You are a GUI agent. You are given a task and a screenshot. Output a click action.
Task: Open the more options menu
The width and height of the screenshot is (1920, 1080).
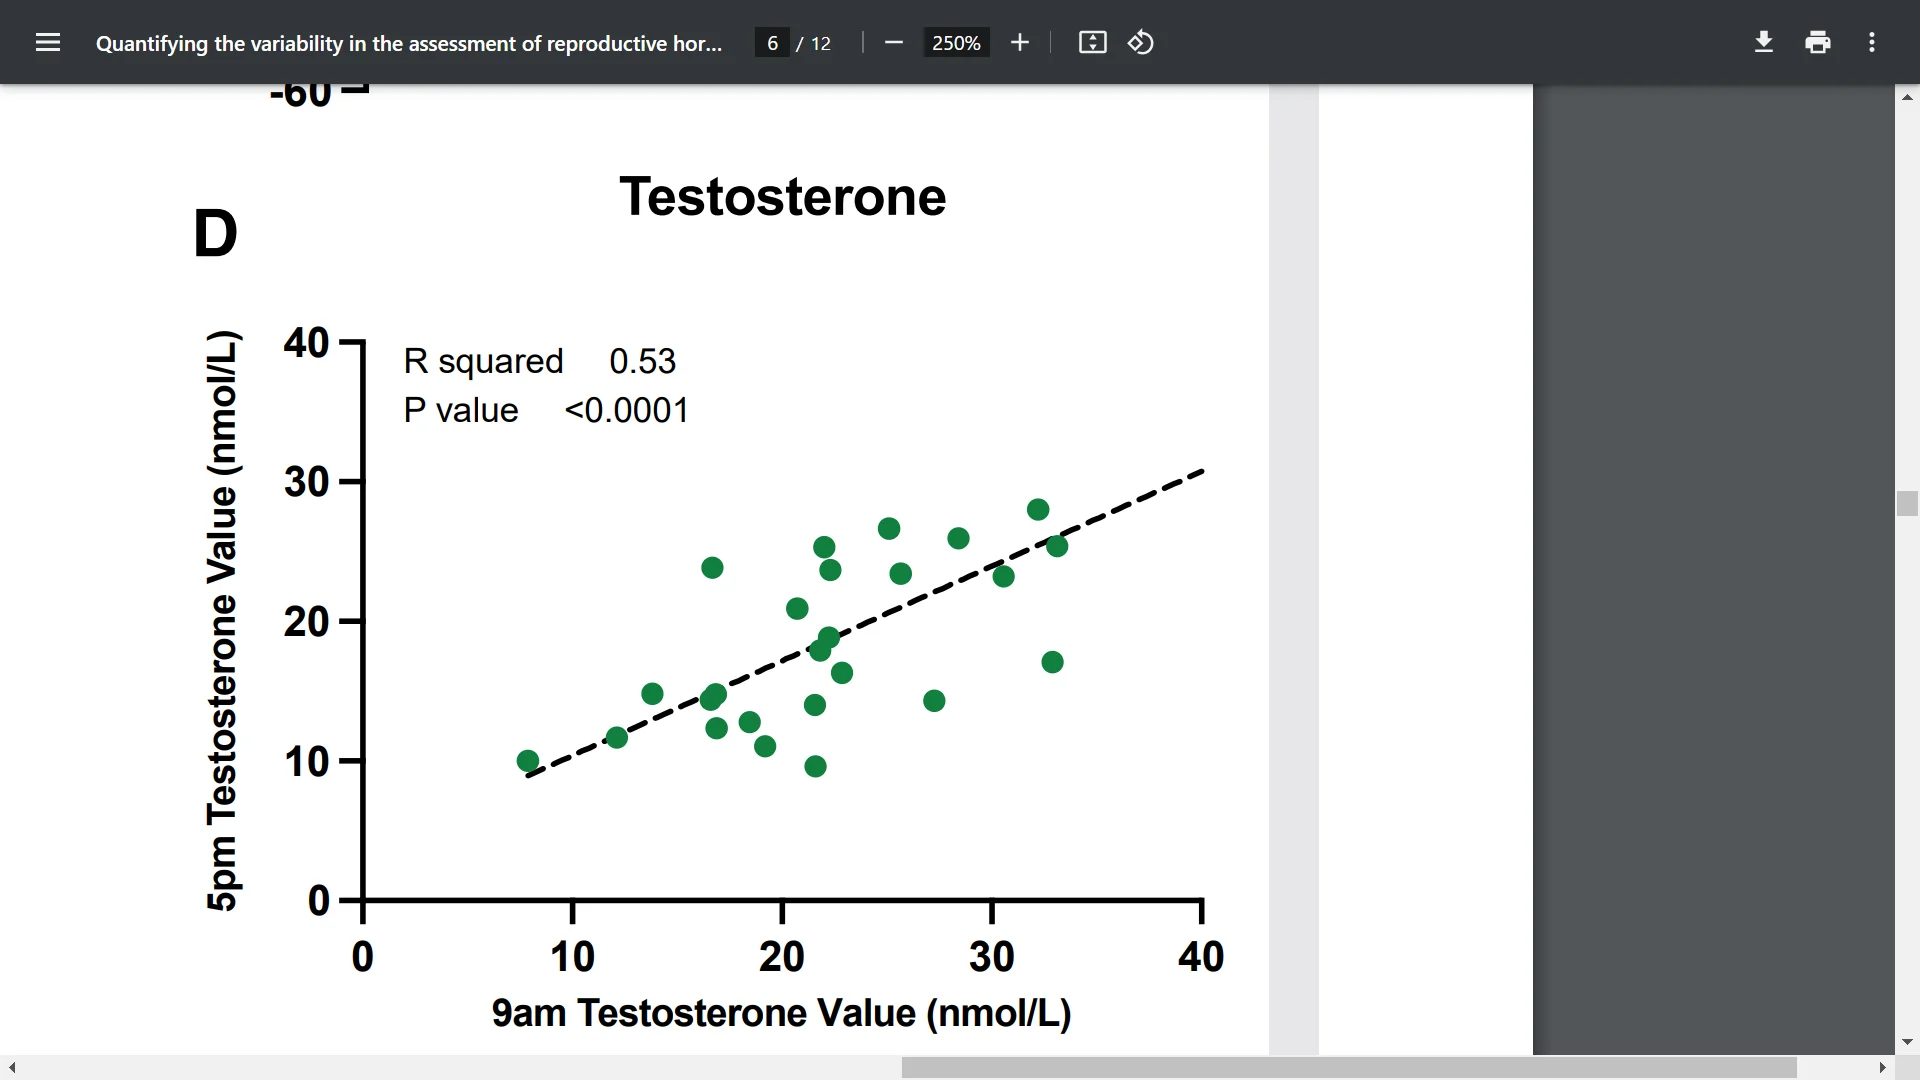pyautogui.click(x=1871, y=42)
